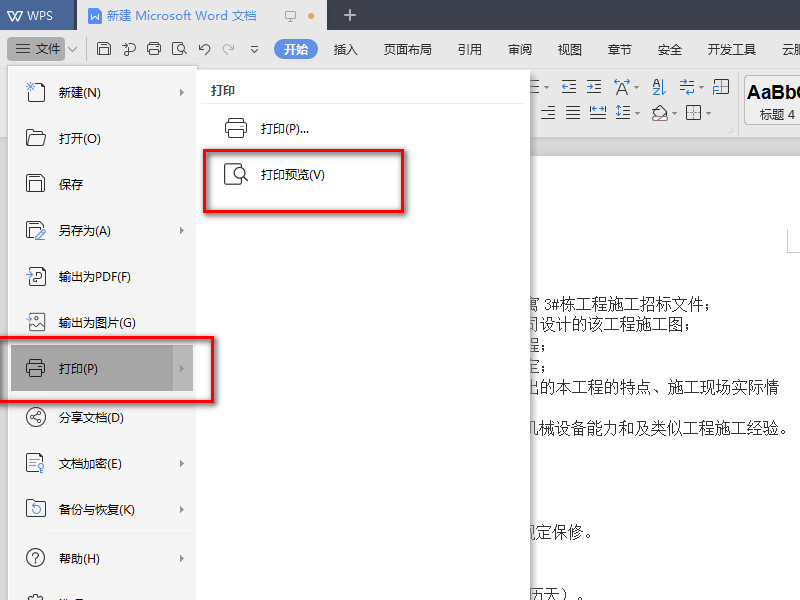The image size is (800, 600).
Task: Click the Redo icon
Action: coord(231,48)
